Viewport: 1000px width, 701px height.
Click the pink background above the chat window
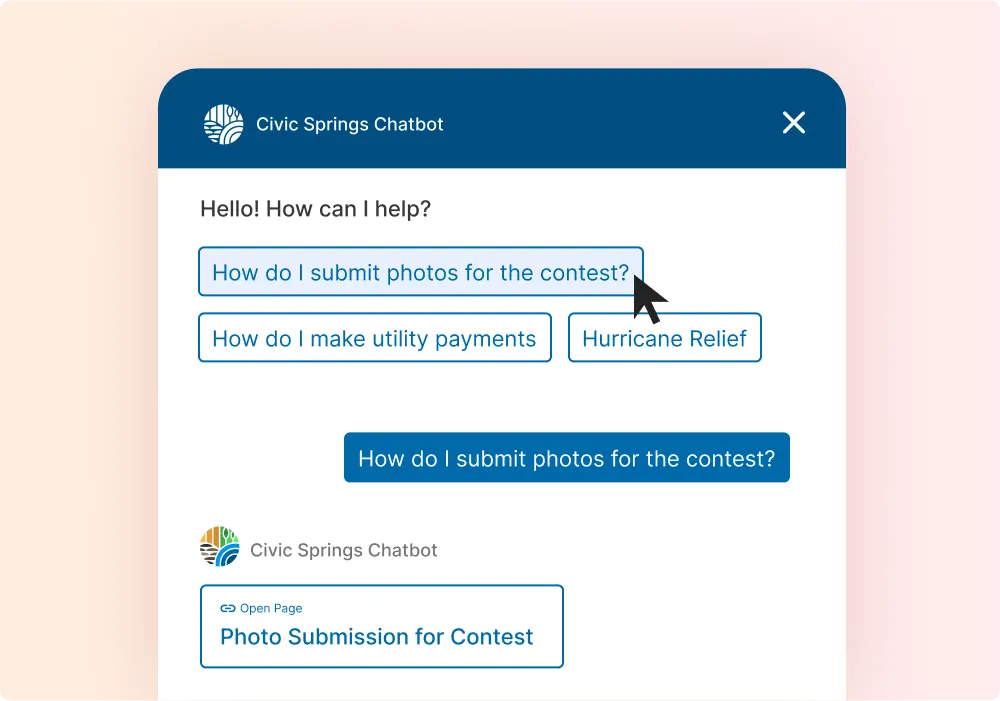tap(500, 35)
